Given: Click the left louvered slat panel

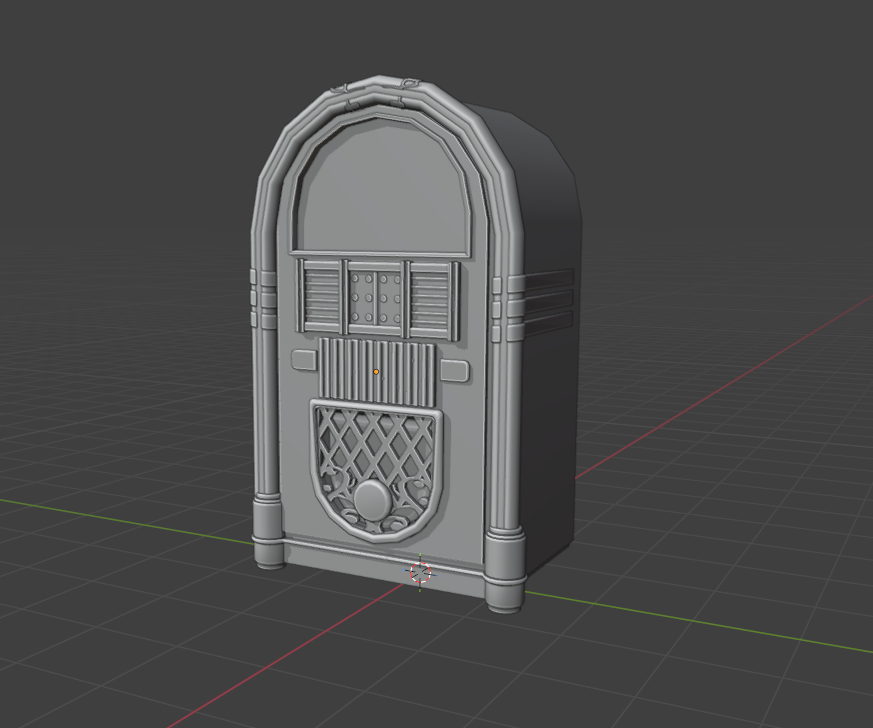Looking at the screenshot, I should [322, 295].
